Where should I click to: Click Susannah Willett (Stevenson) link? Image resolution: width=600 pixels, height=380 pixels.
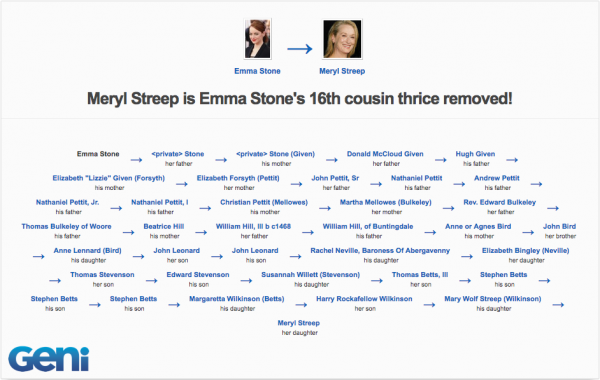click(x=311, y=274)
